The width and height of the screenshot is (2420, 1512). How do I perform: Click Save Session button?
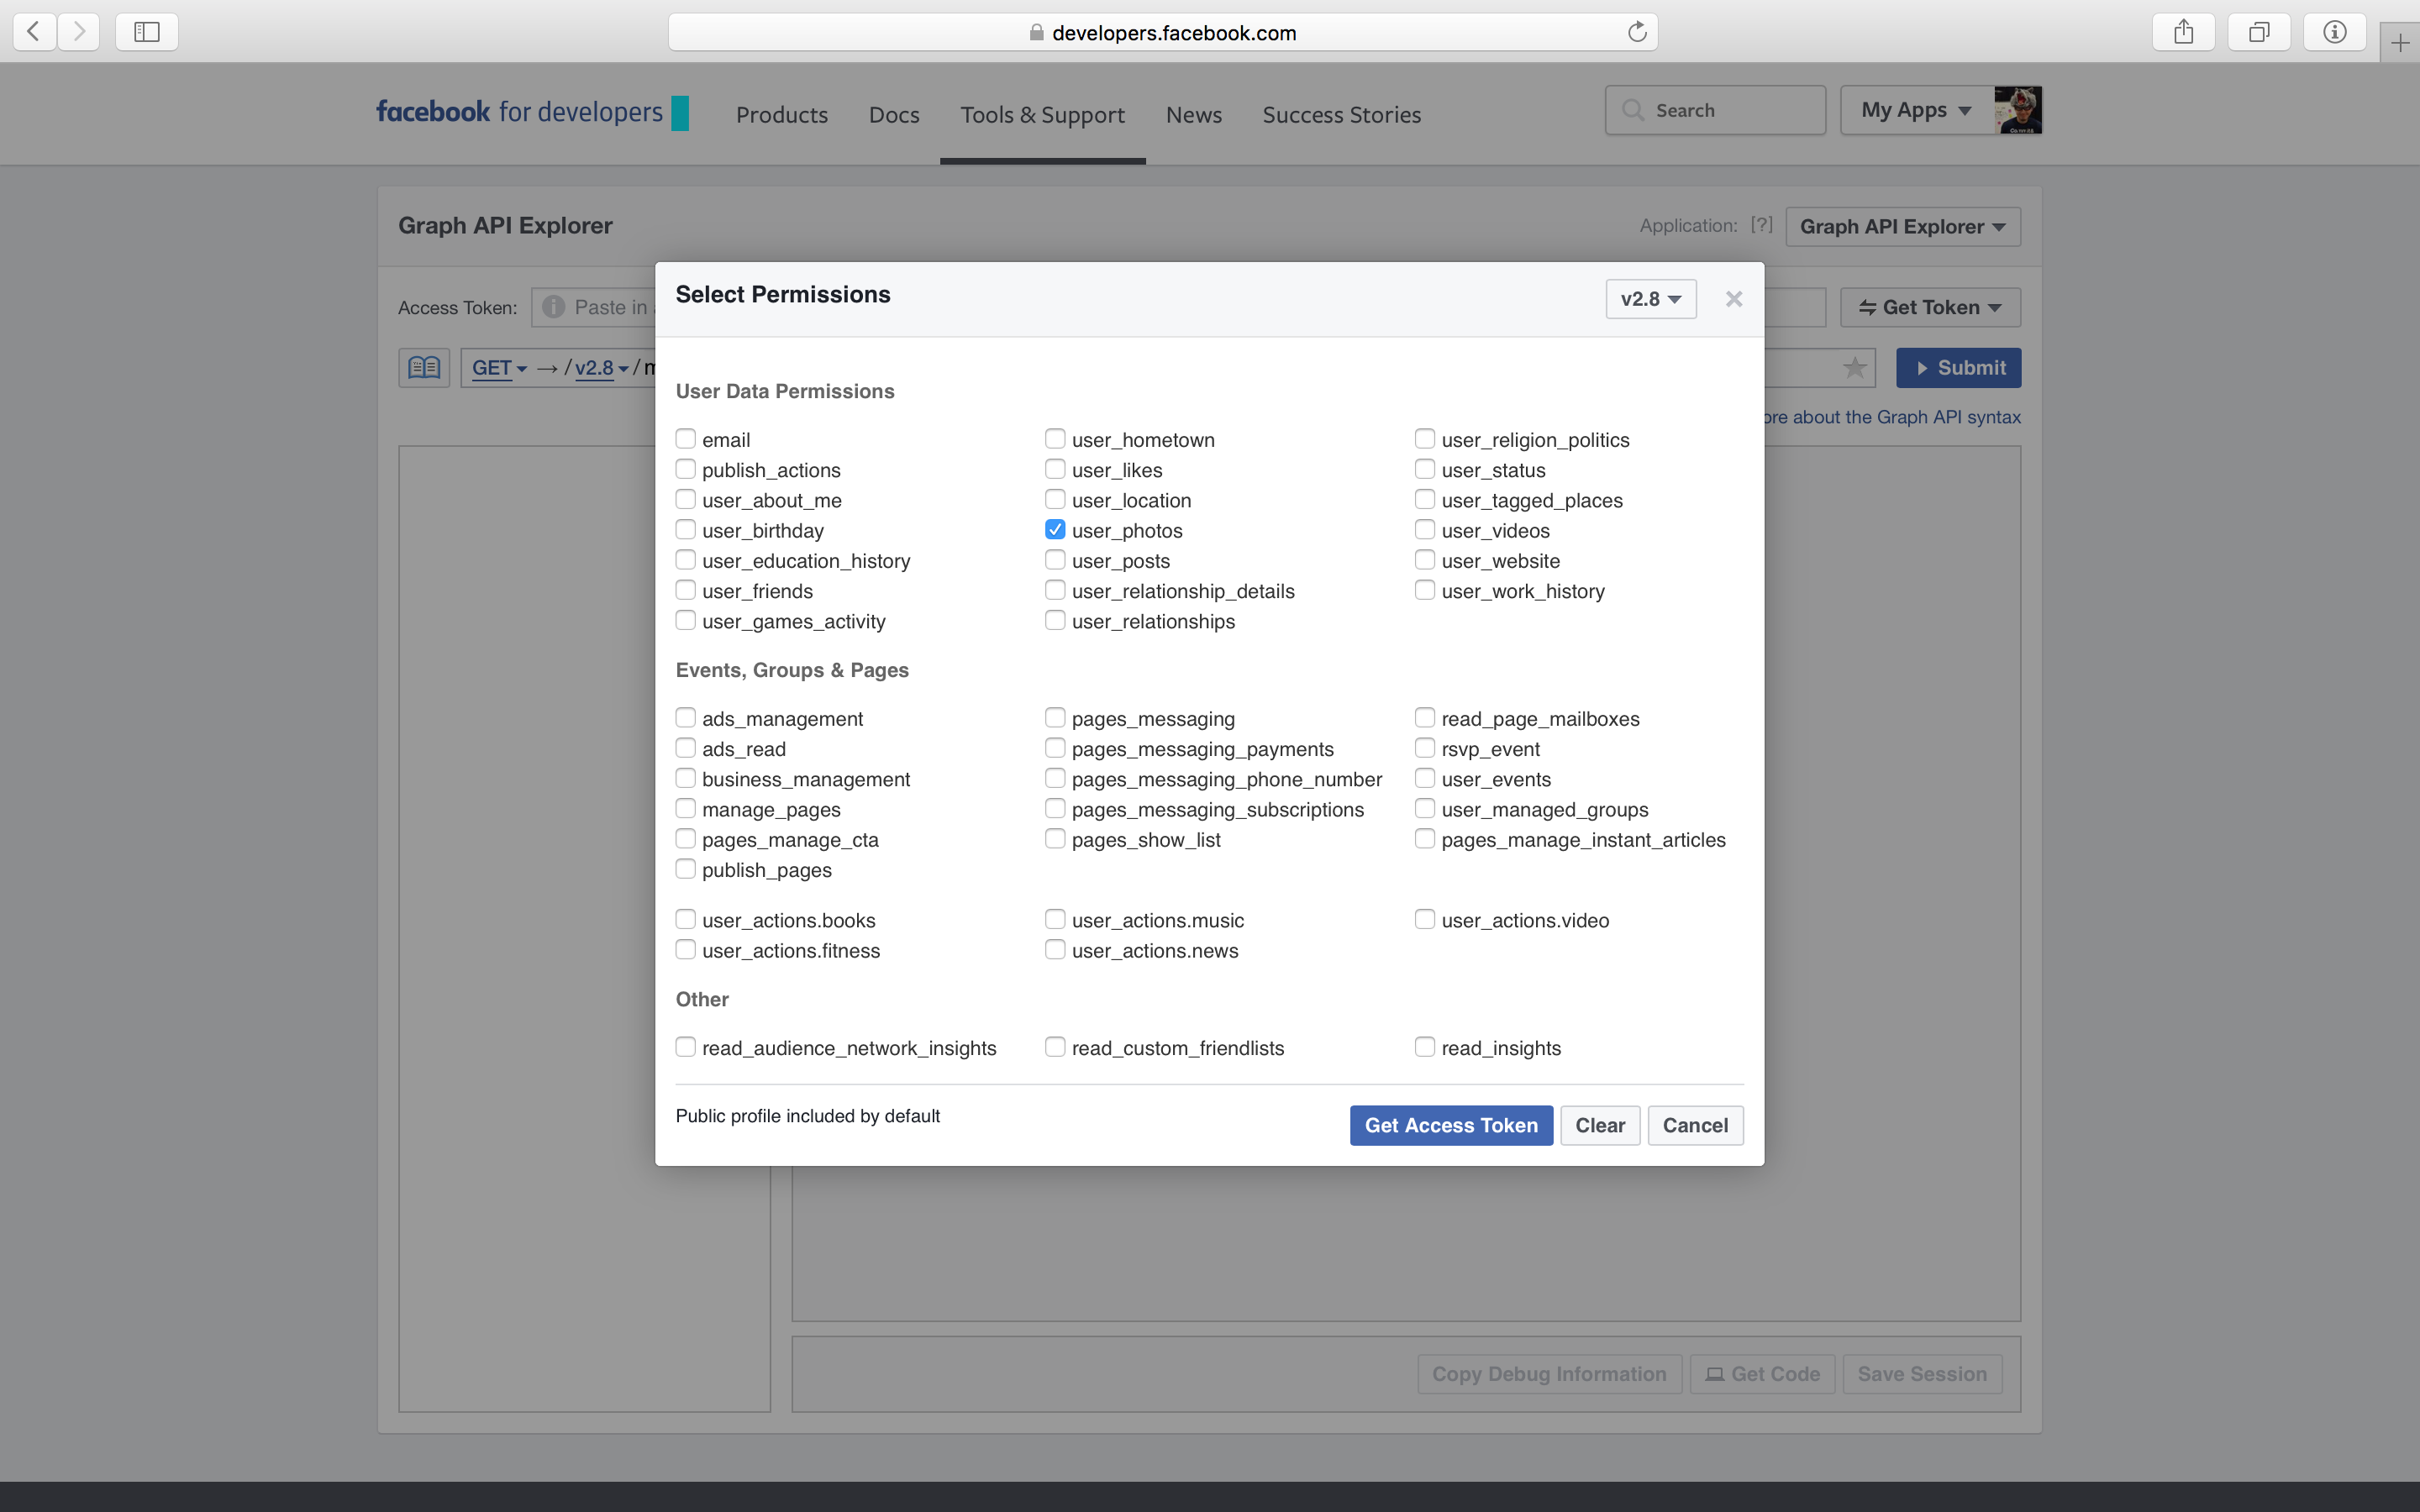[x=1922, y=1374]
